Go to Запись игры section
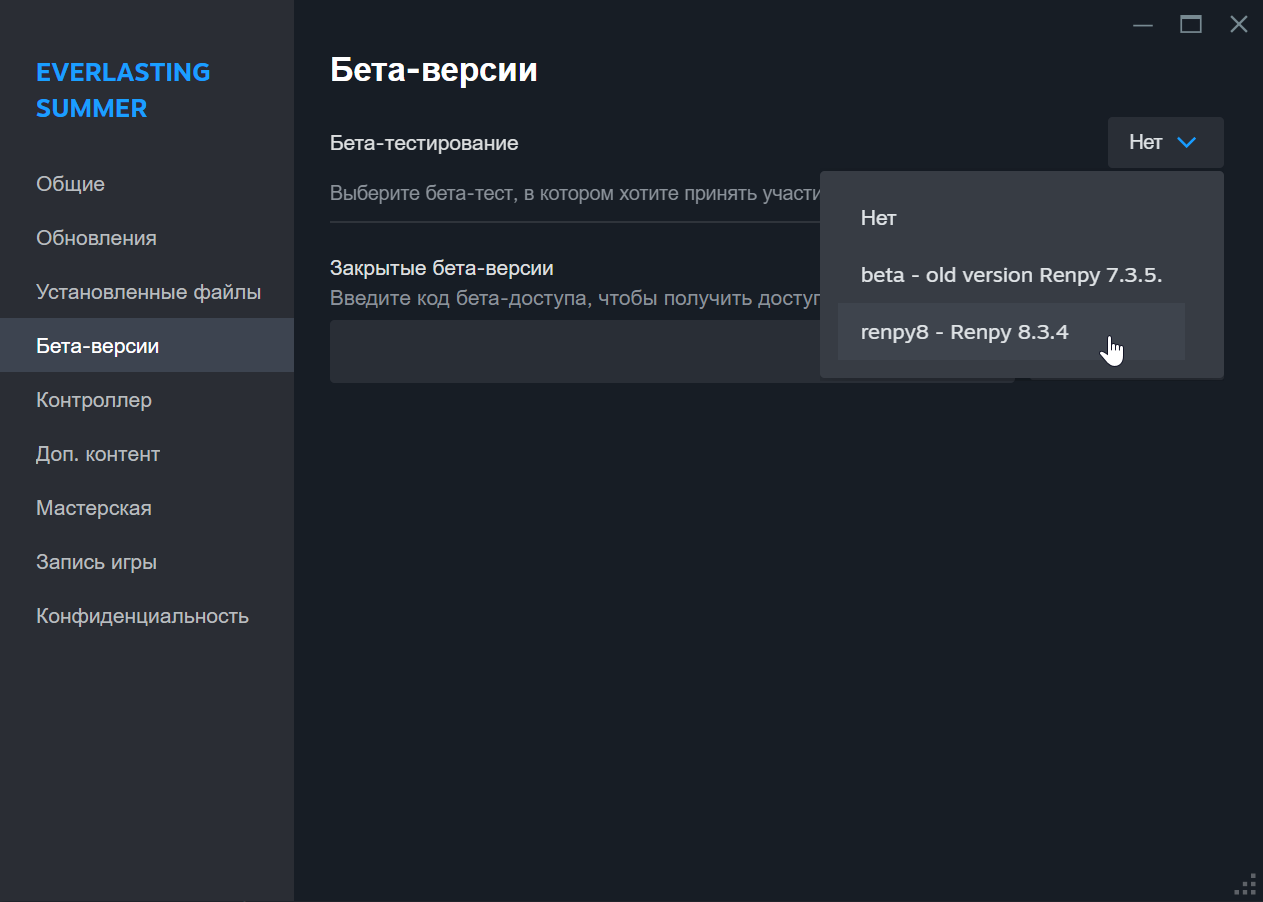Image resolution: width=1263 pixels, height=902 pixels. [x=96, y=562]
